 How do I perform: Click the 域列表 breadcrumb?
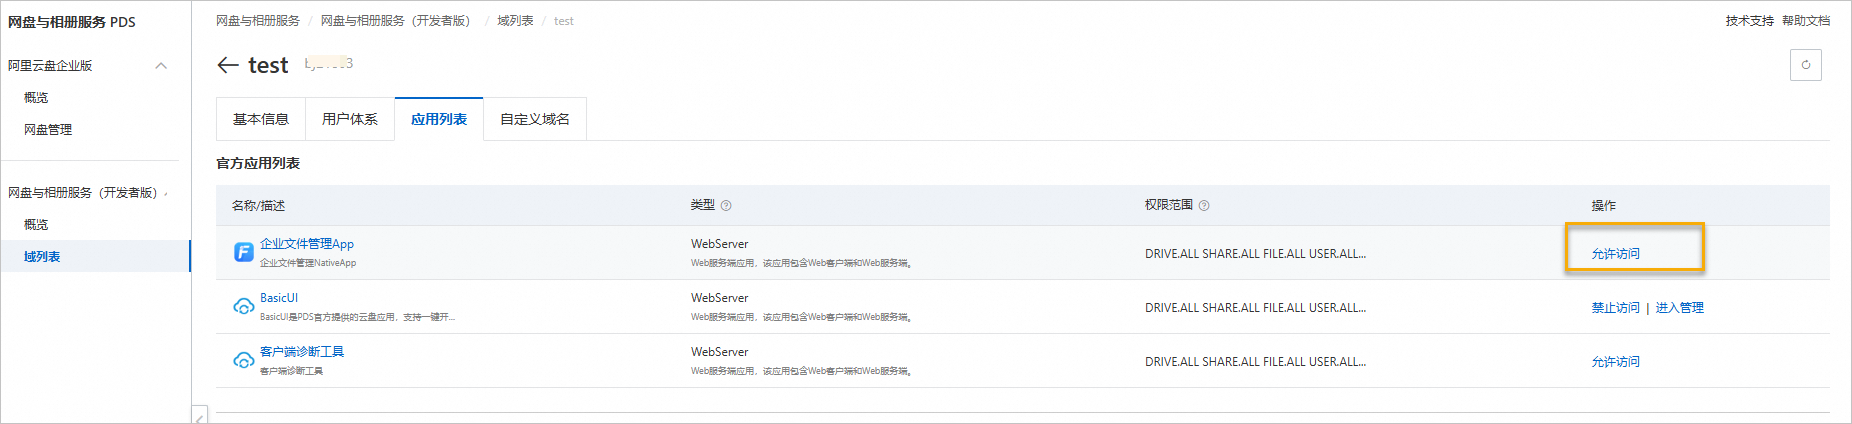[x=515, y=20]
